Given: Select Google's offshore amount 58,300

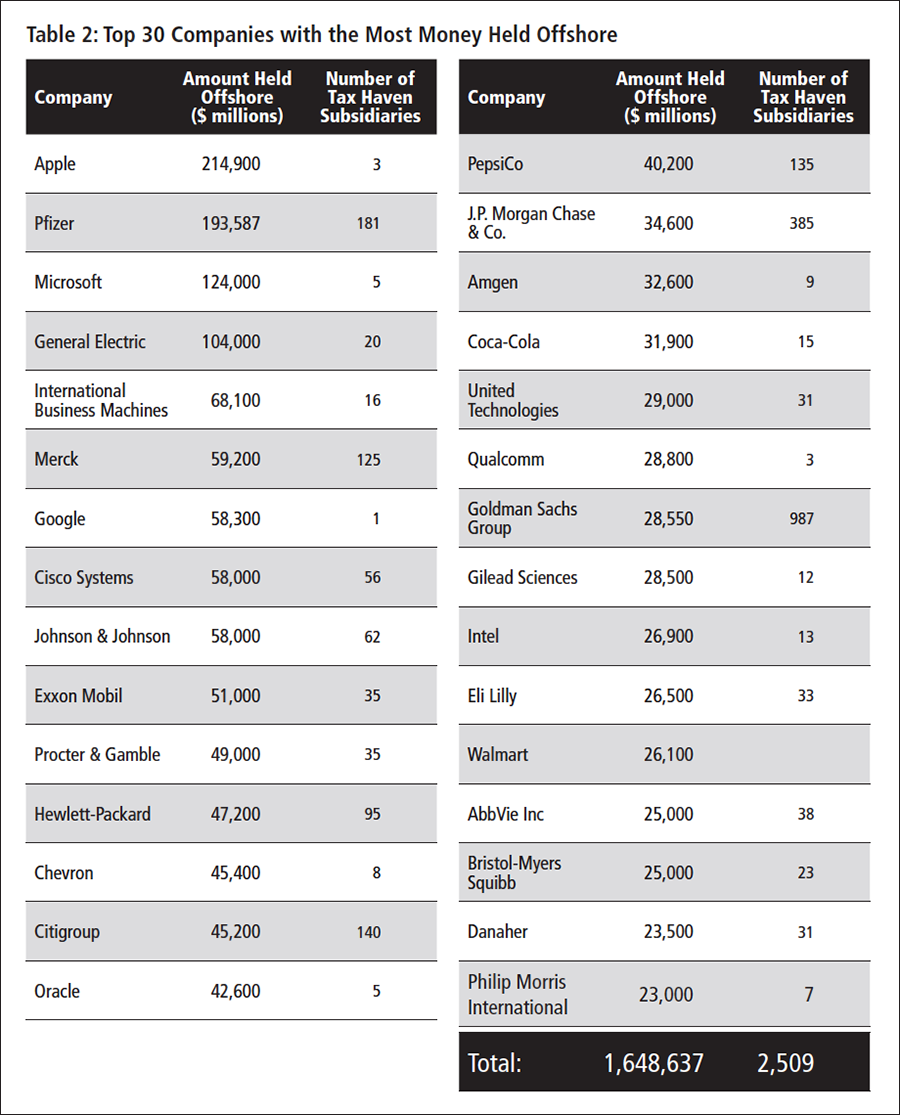Looking at the screenshot, I should (235, 518).
